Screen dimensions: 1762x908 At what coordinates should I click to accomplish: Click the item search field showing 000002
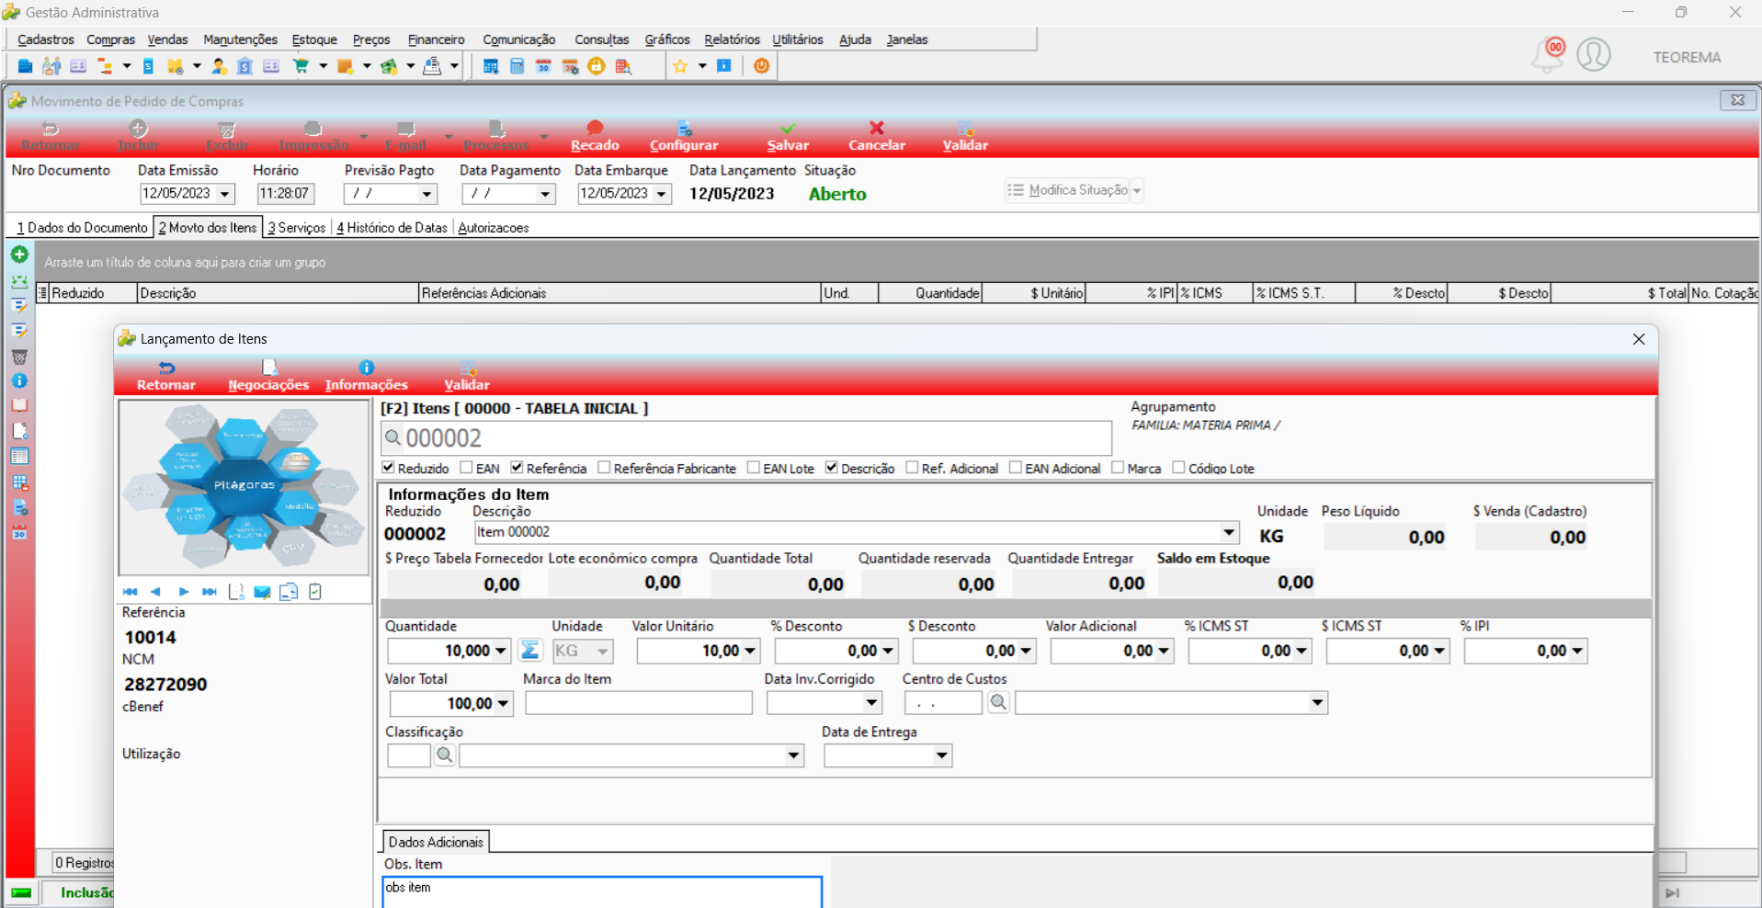[x=746, y=438]
